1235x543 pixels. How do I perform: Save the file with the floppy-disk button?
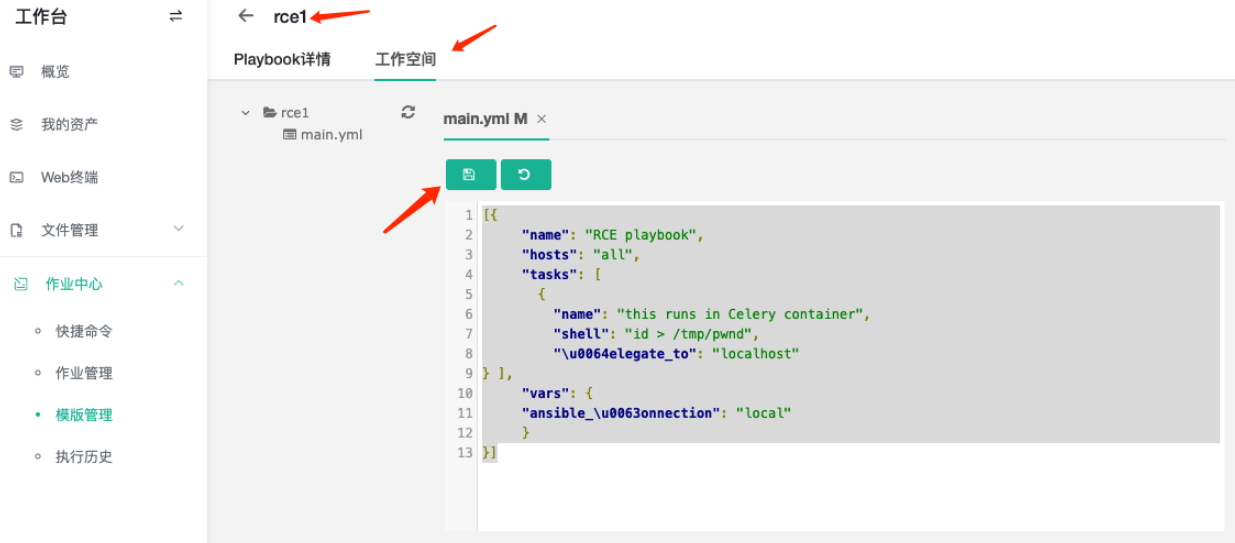click(470, 174)
